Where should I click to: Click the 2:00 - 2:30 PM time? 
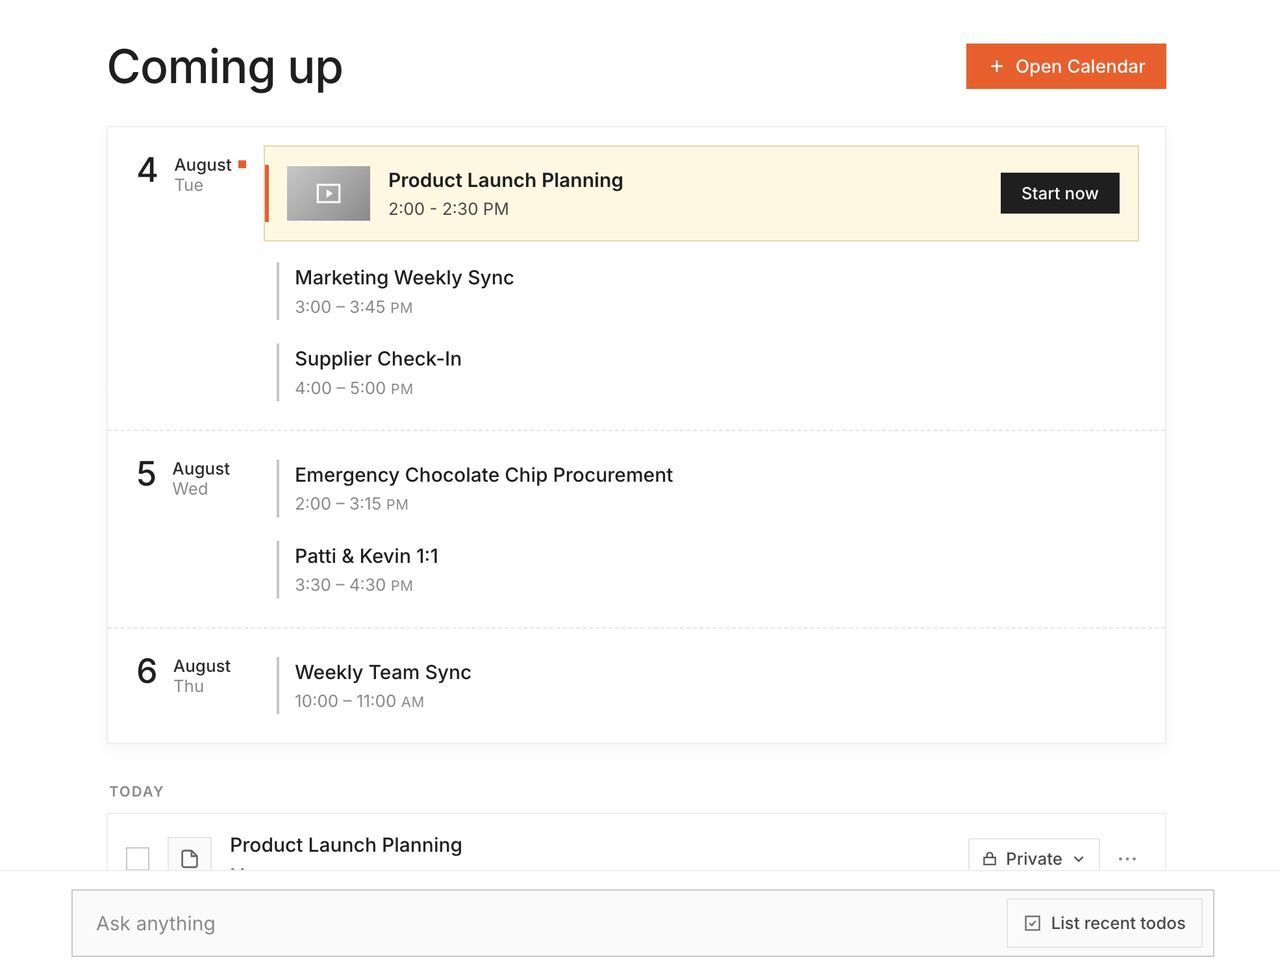pos(449,209)
